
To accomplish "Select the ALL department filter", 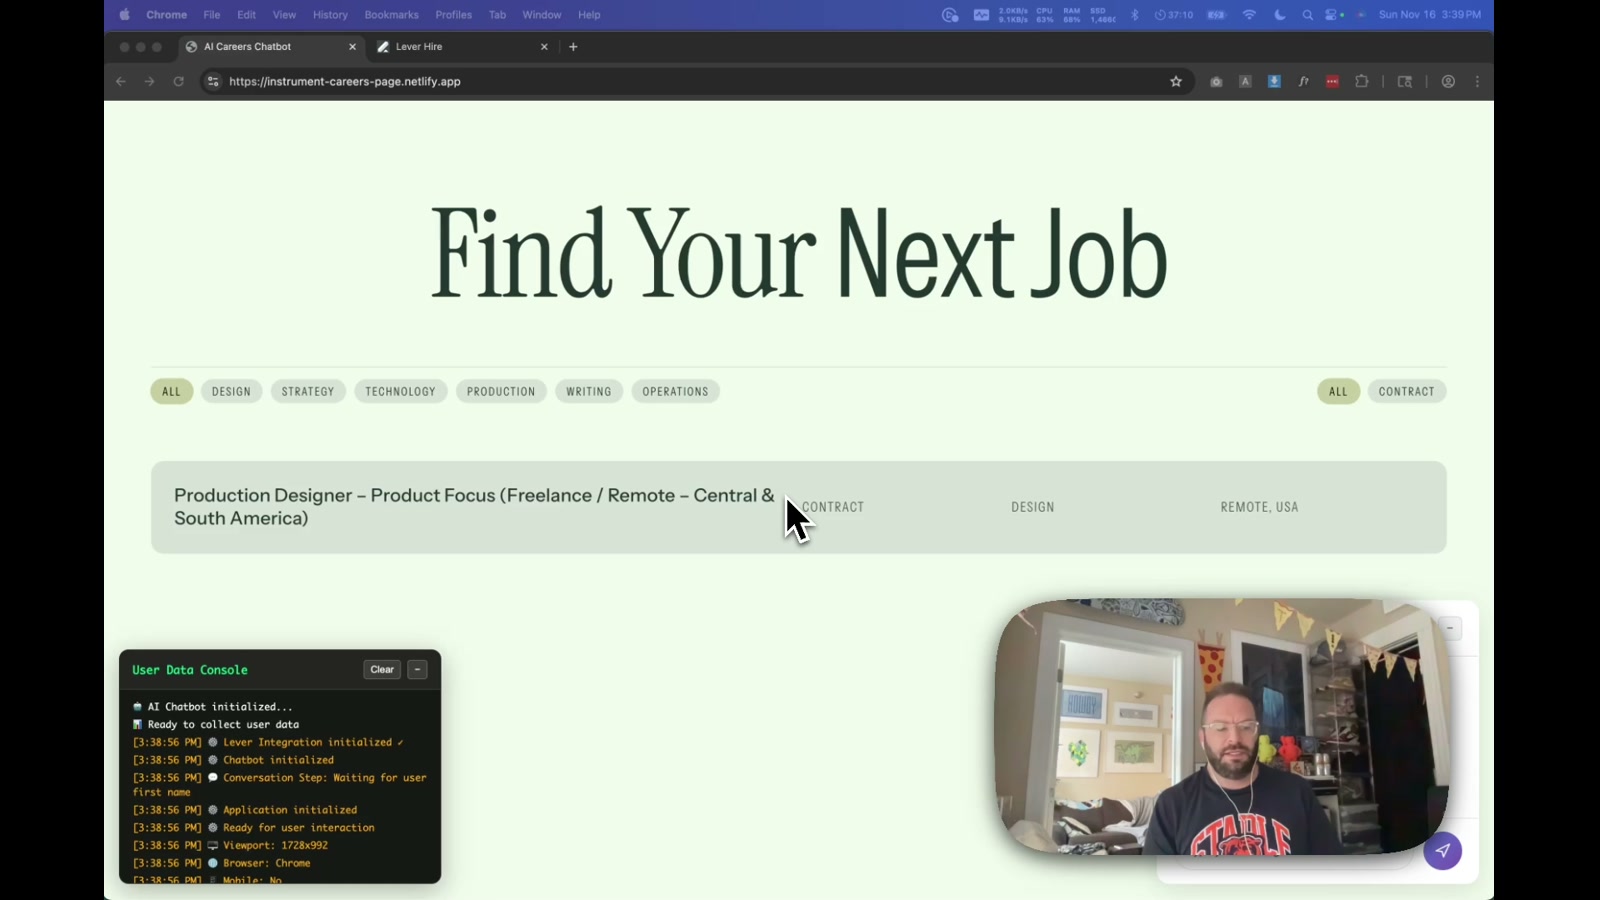I will coord(171,392).
